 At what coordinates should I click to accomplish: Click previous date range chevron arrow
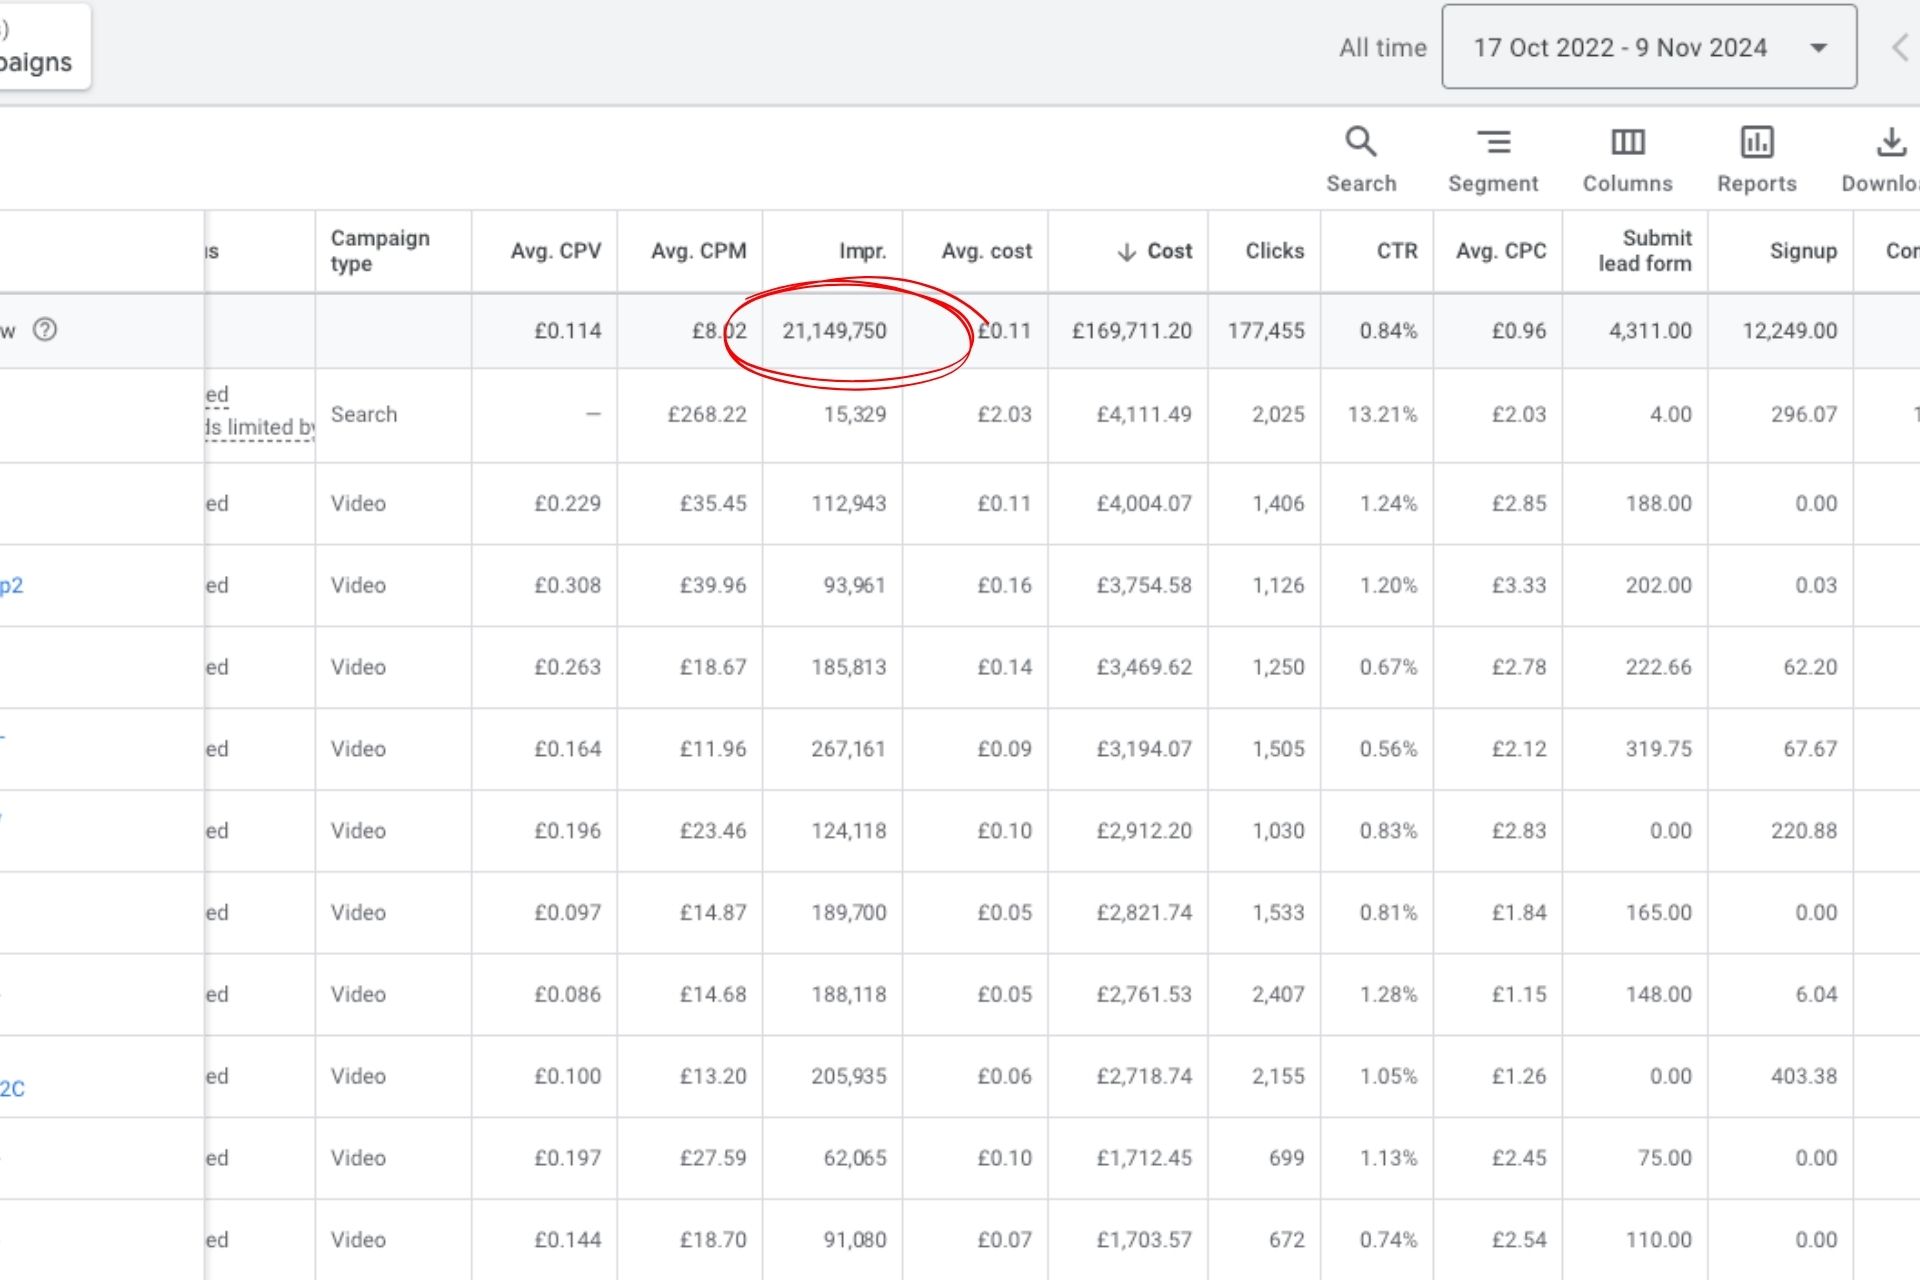point(1899,47)
